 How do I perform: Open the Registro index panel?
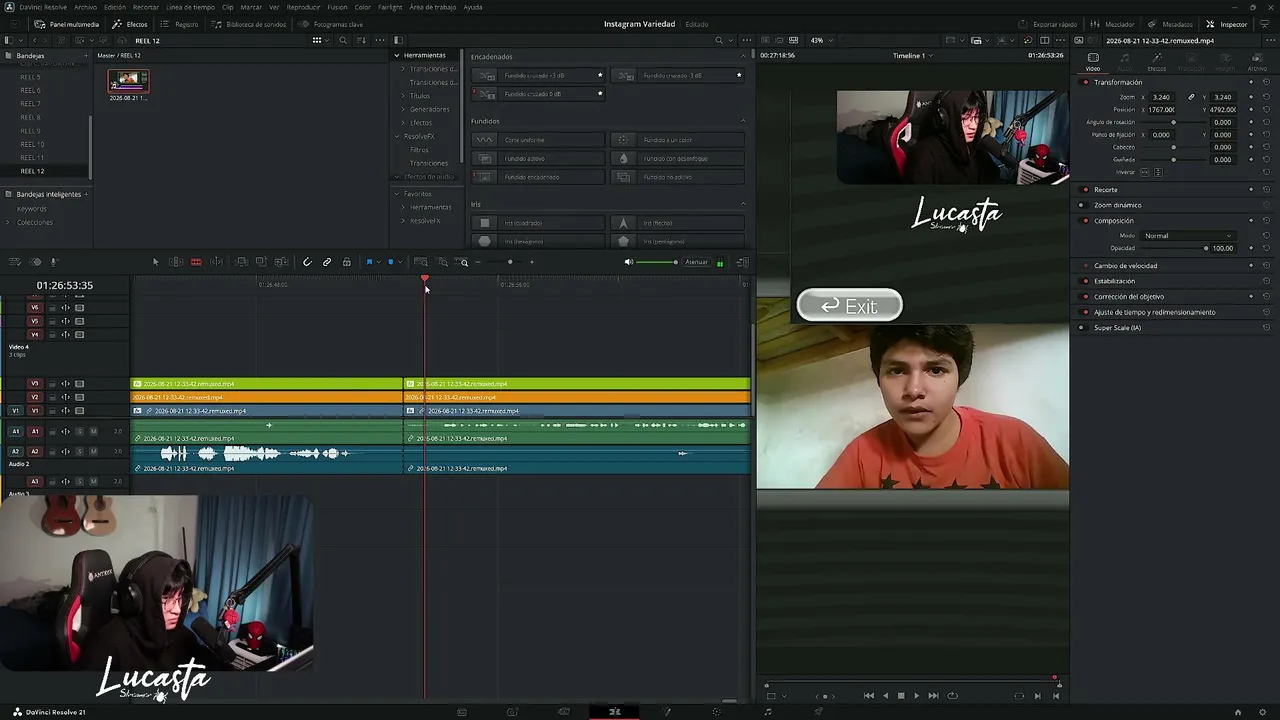click(180, 24)
